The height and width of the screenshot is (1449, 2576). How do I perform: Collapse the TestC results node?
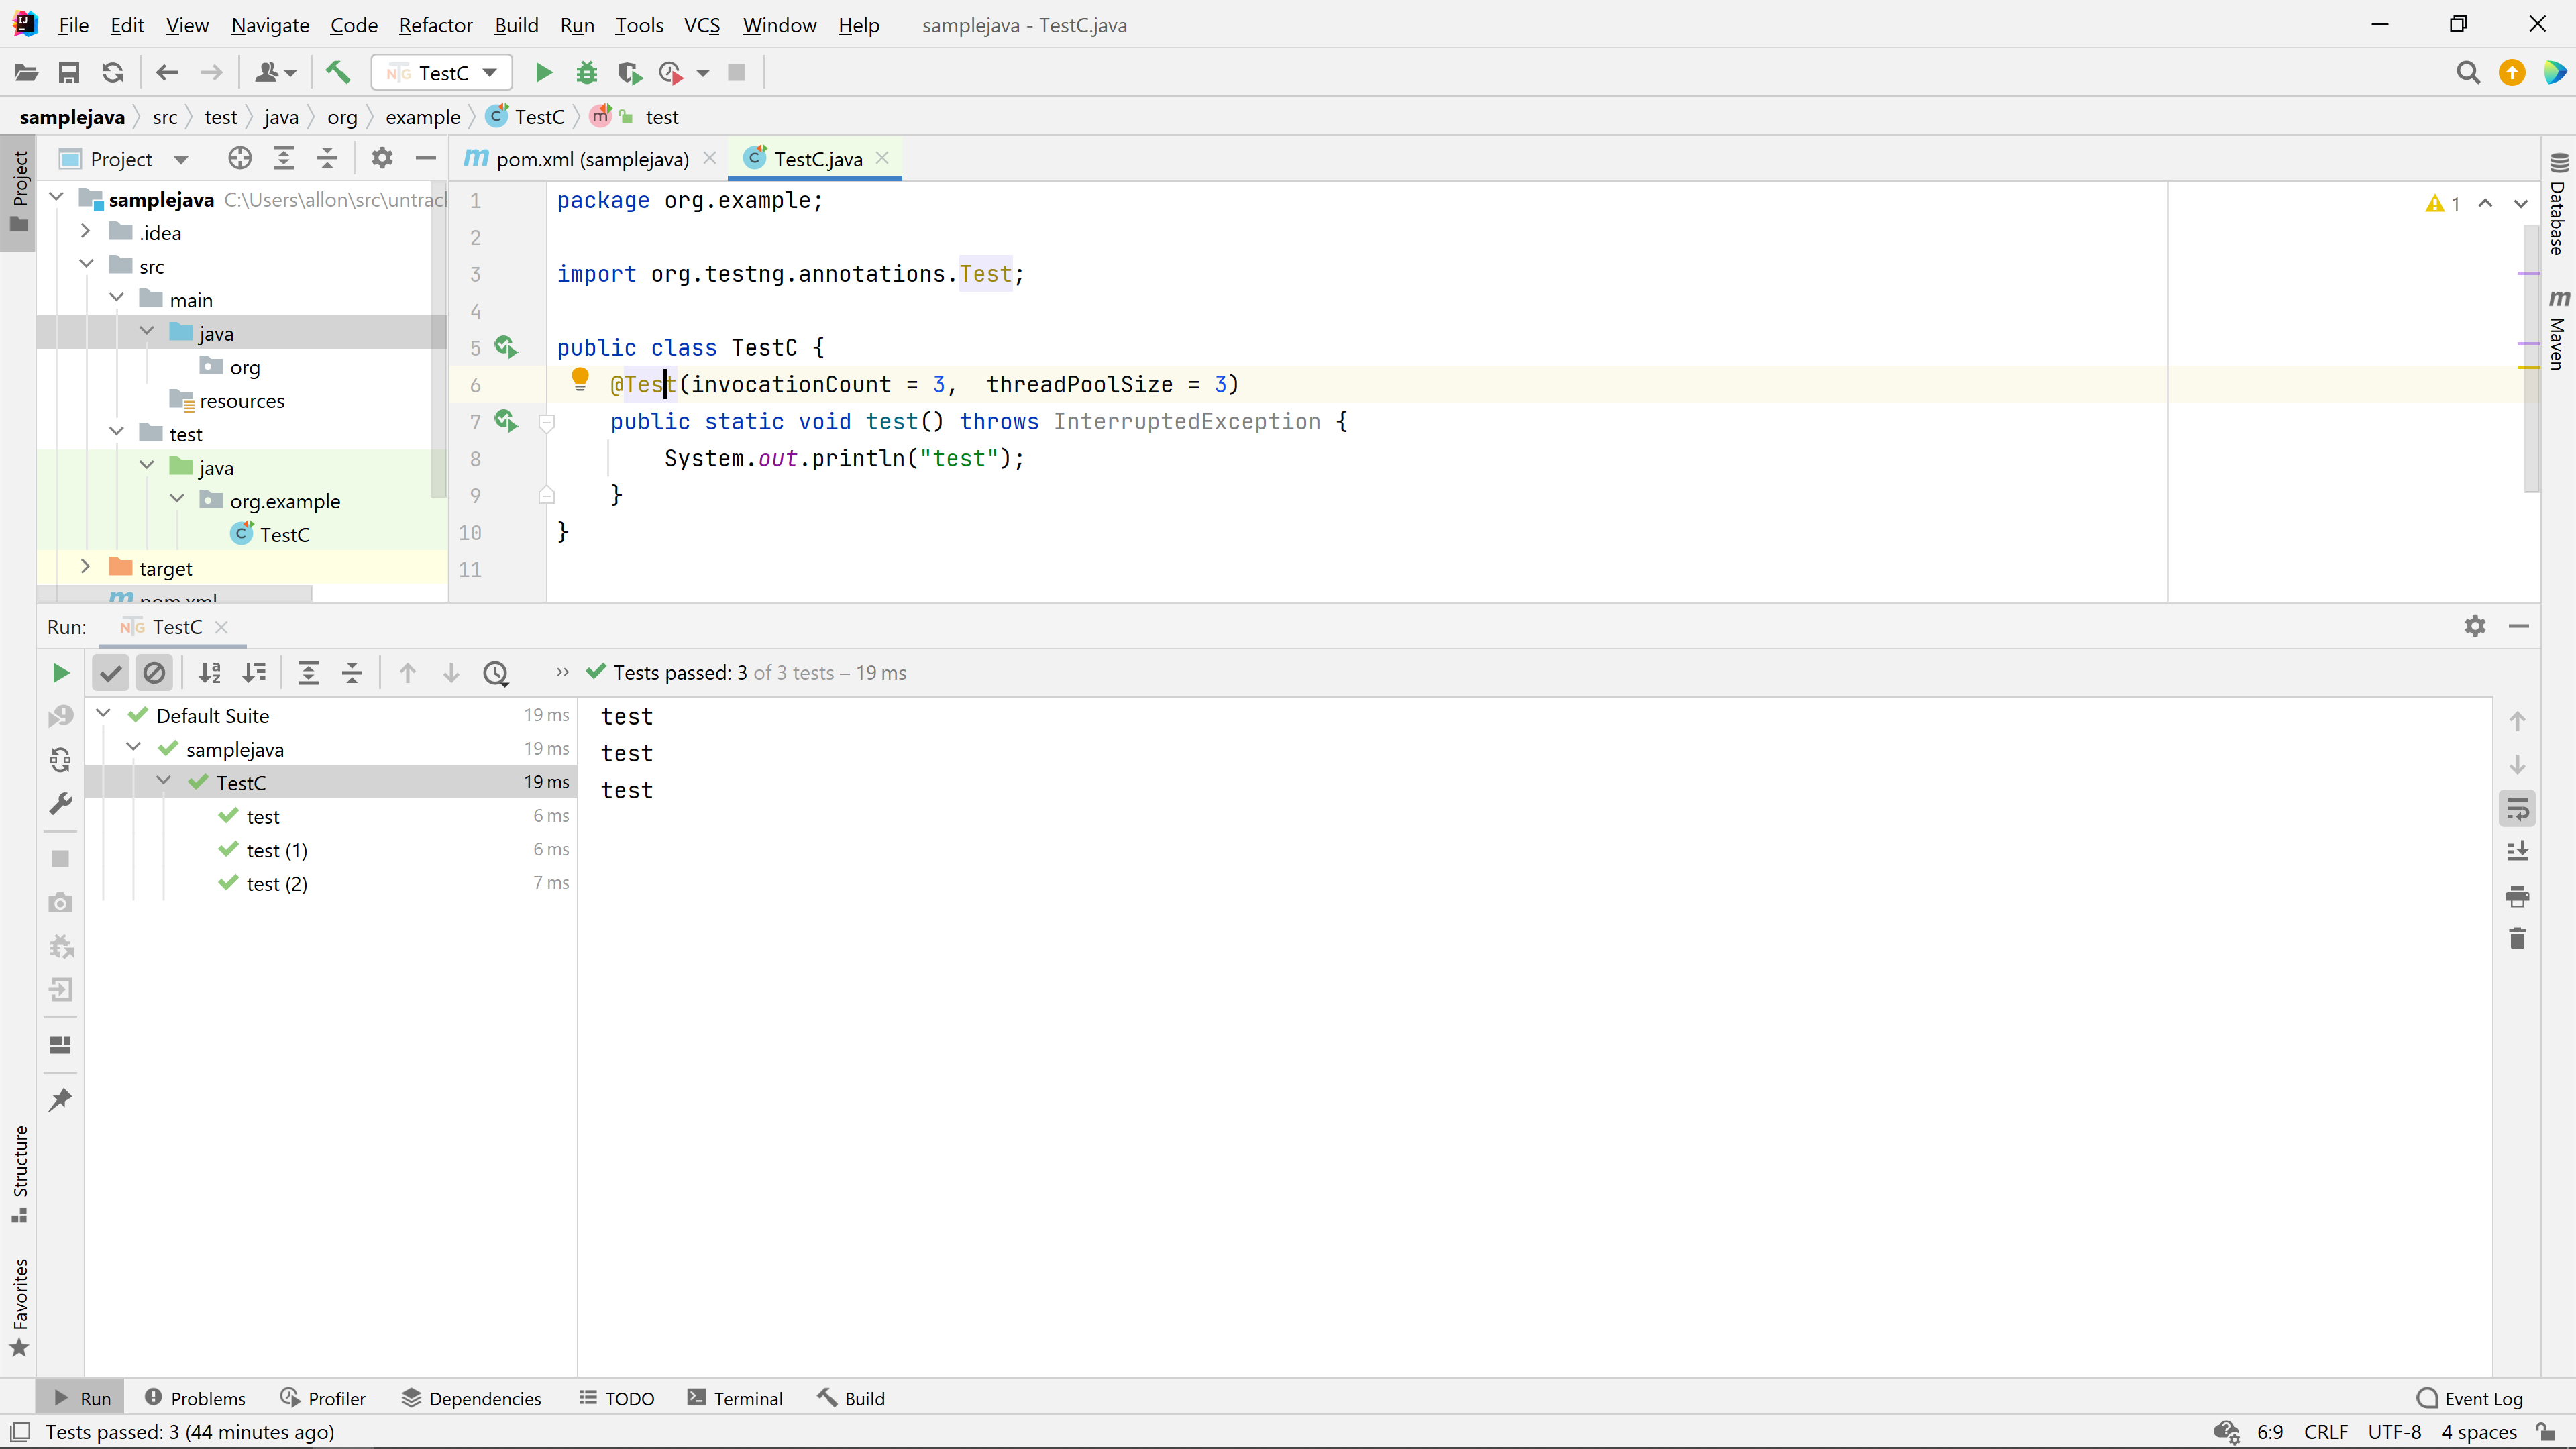tap(164, 782)
